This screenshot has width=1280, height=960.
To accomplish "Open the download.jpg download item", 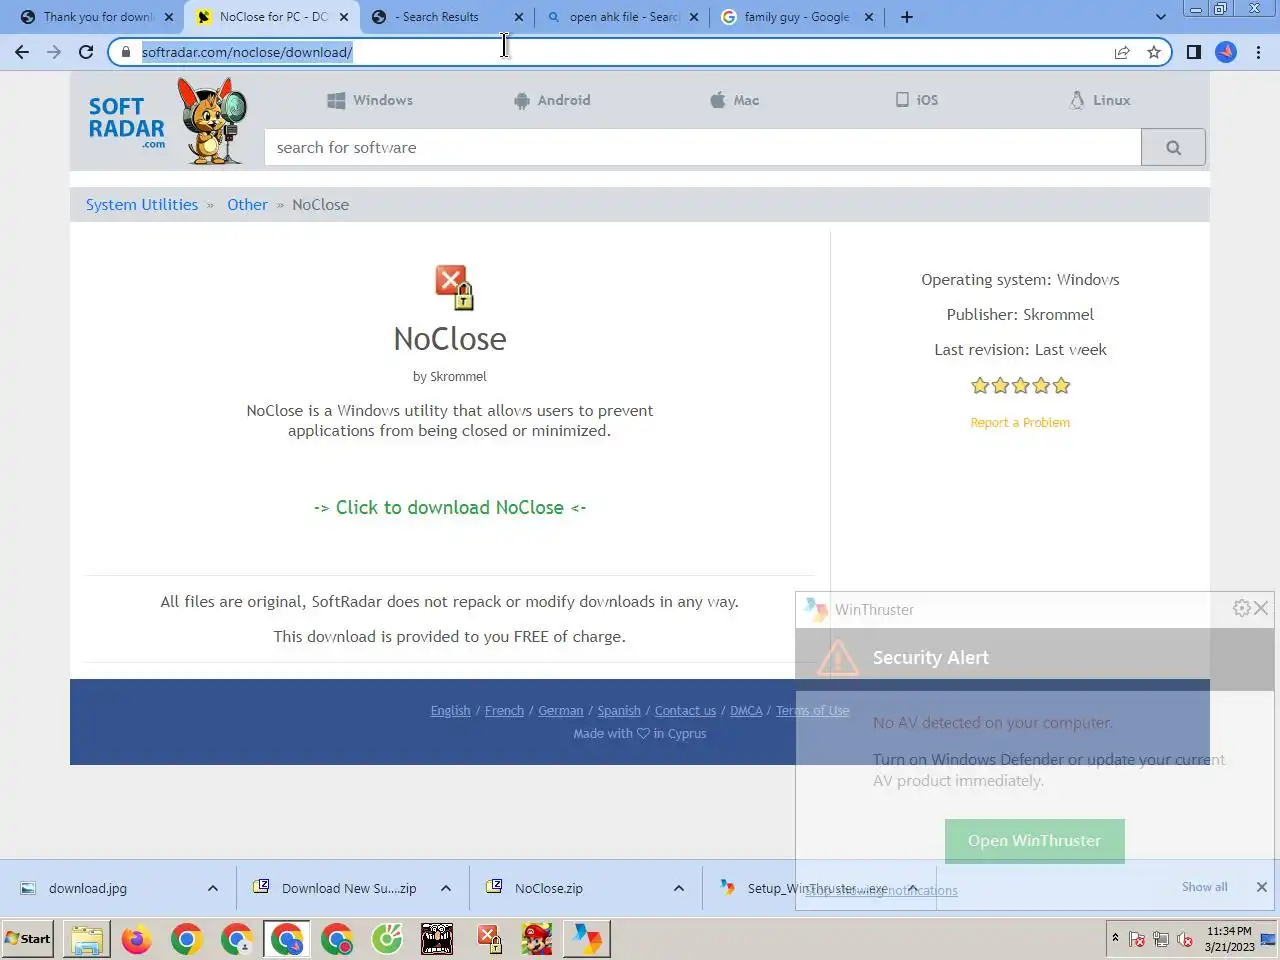I will (x=88, y=888).
